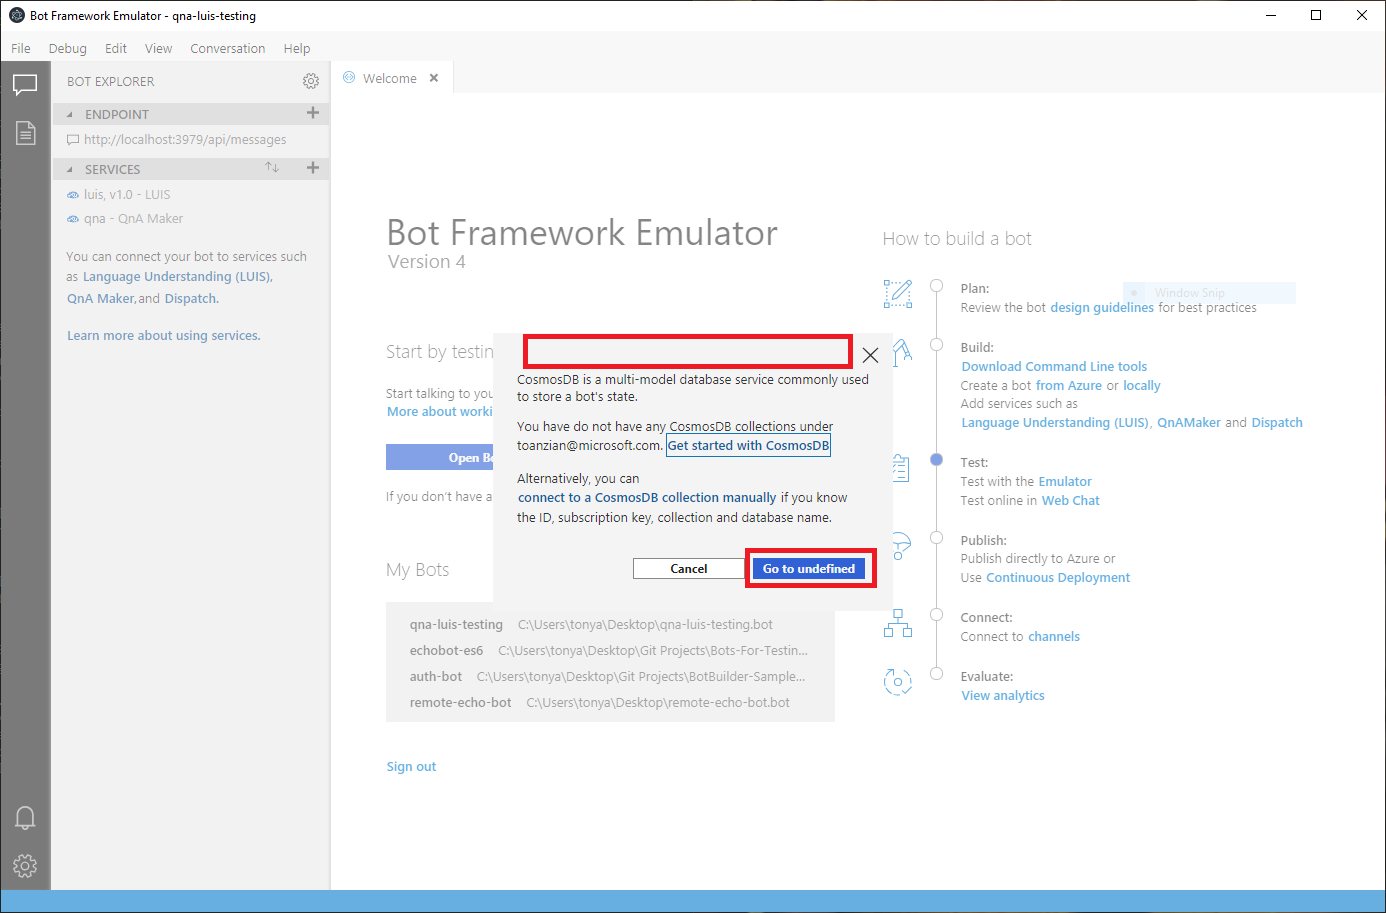Open the Debug menu
The image size is (1386, 913).
click(68, 48)
